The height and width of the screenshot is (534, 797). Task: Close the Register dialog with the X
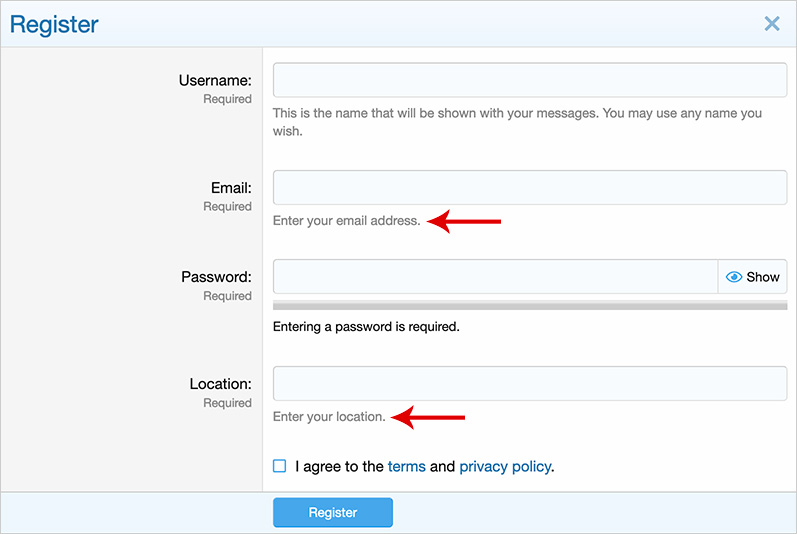coord(771,24)
